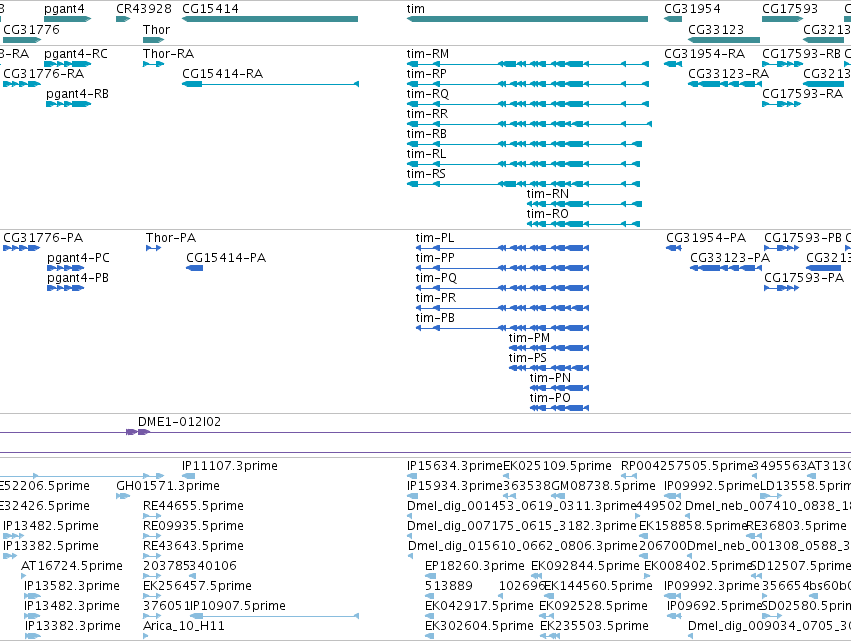Select EST EK042917.5prime

(x=429, y=616)
